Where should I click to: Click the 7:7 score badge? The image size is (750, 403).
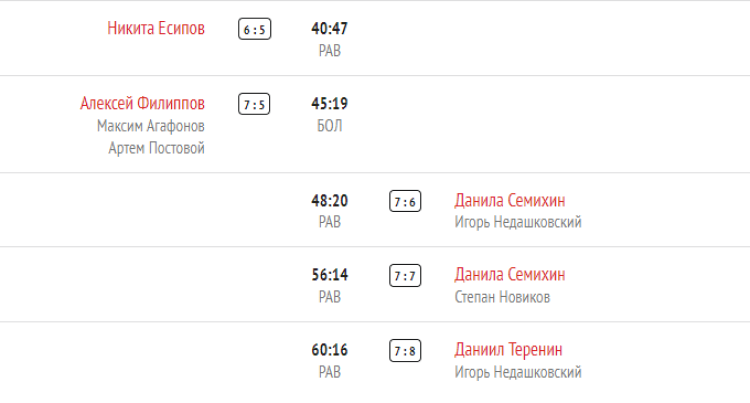tap(405, 276)
